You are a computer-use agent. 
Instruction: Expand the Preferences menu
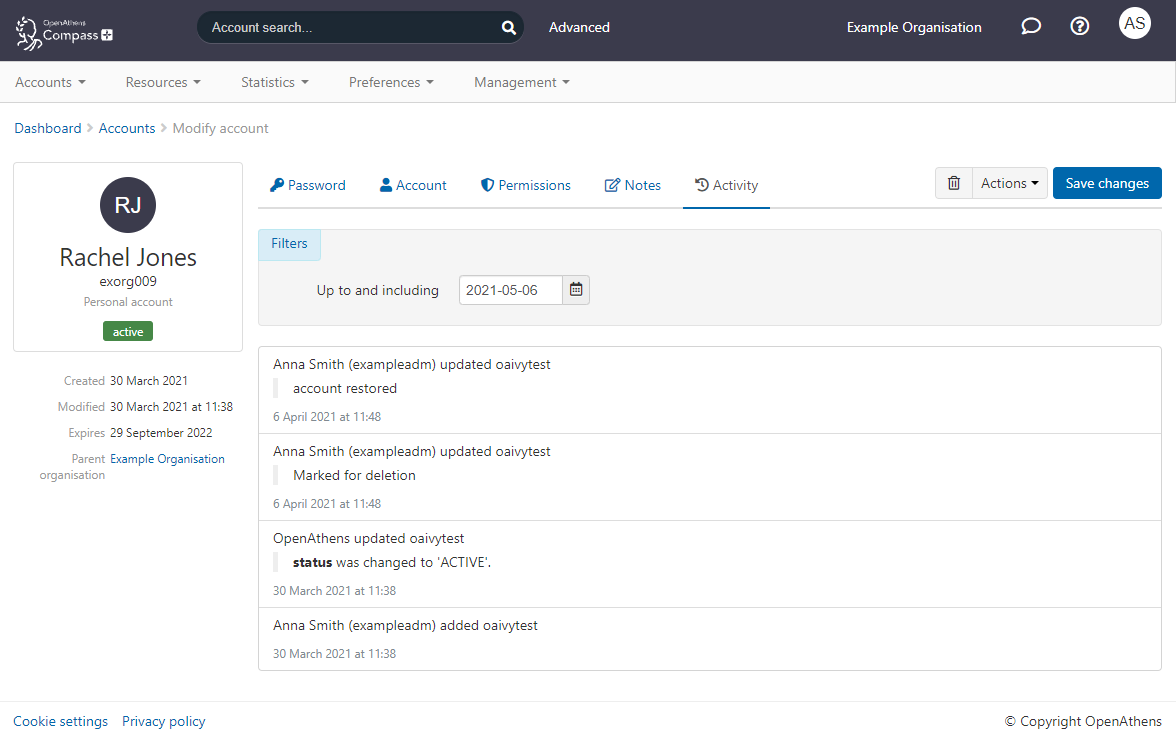point(391,82)
